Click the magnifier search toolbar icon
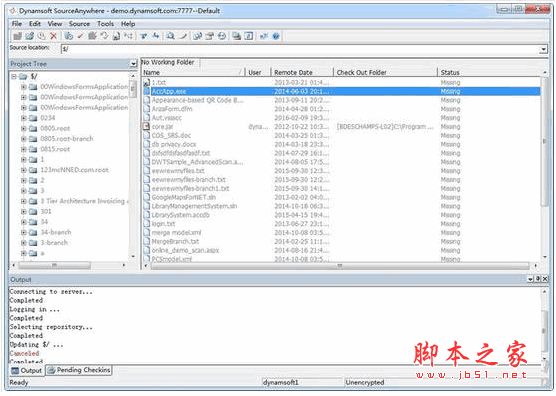The image size is (556, 396). [x=171, y=36]
